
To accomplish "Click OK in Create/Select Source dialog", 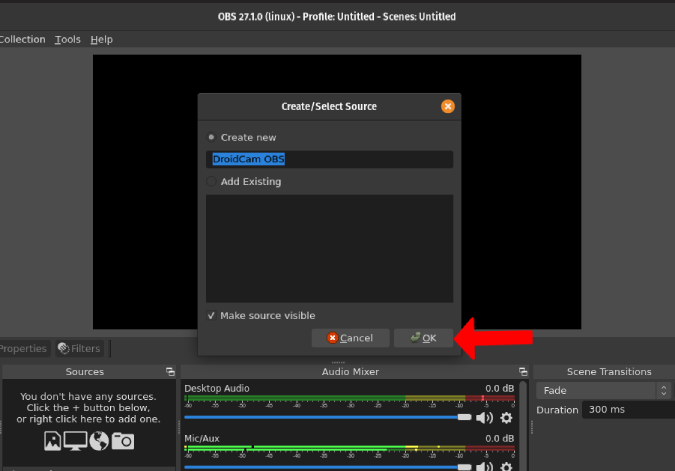I will (424, 338).
